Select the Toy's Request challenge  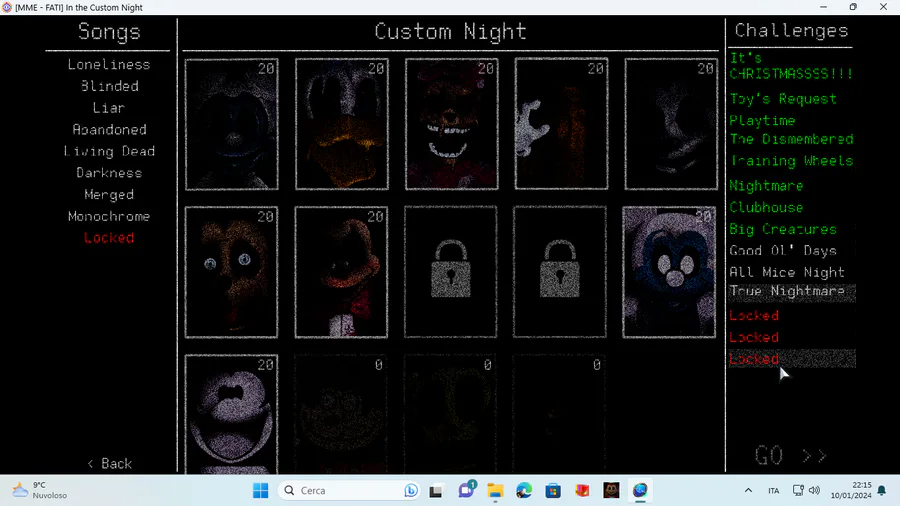pos(783,99)
